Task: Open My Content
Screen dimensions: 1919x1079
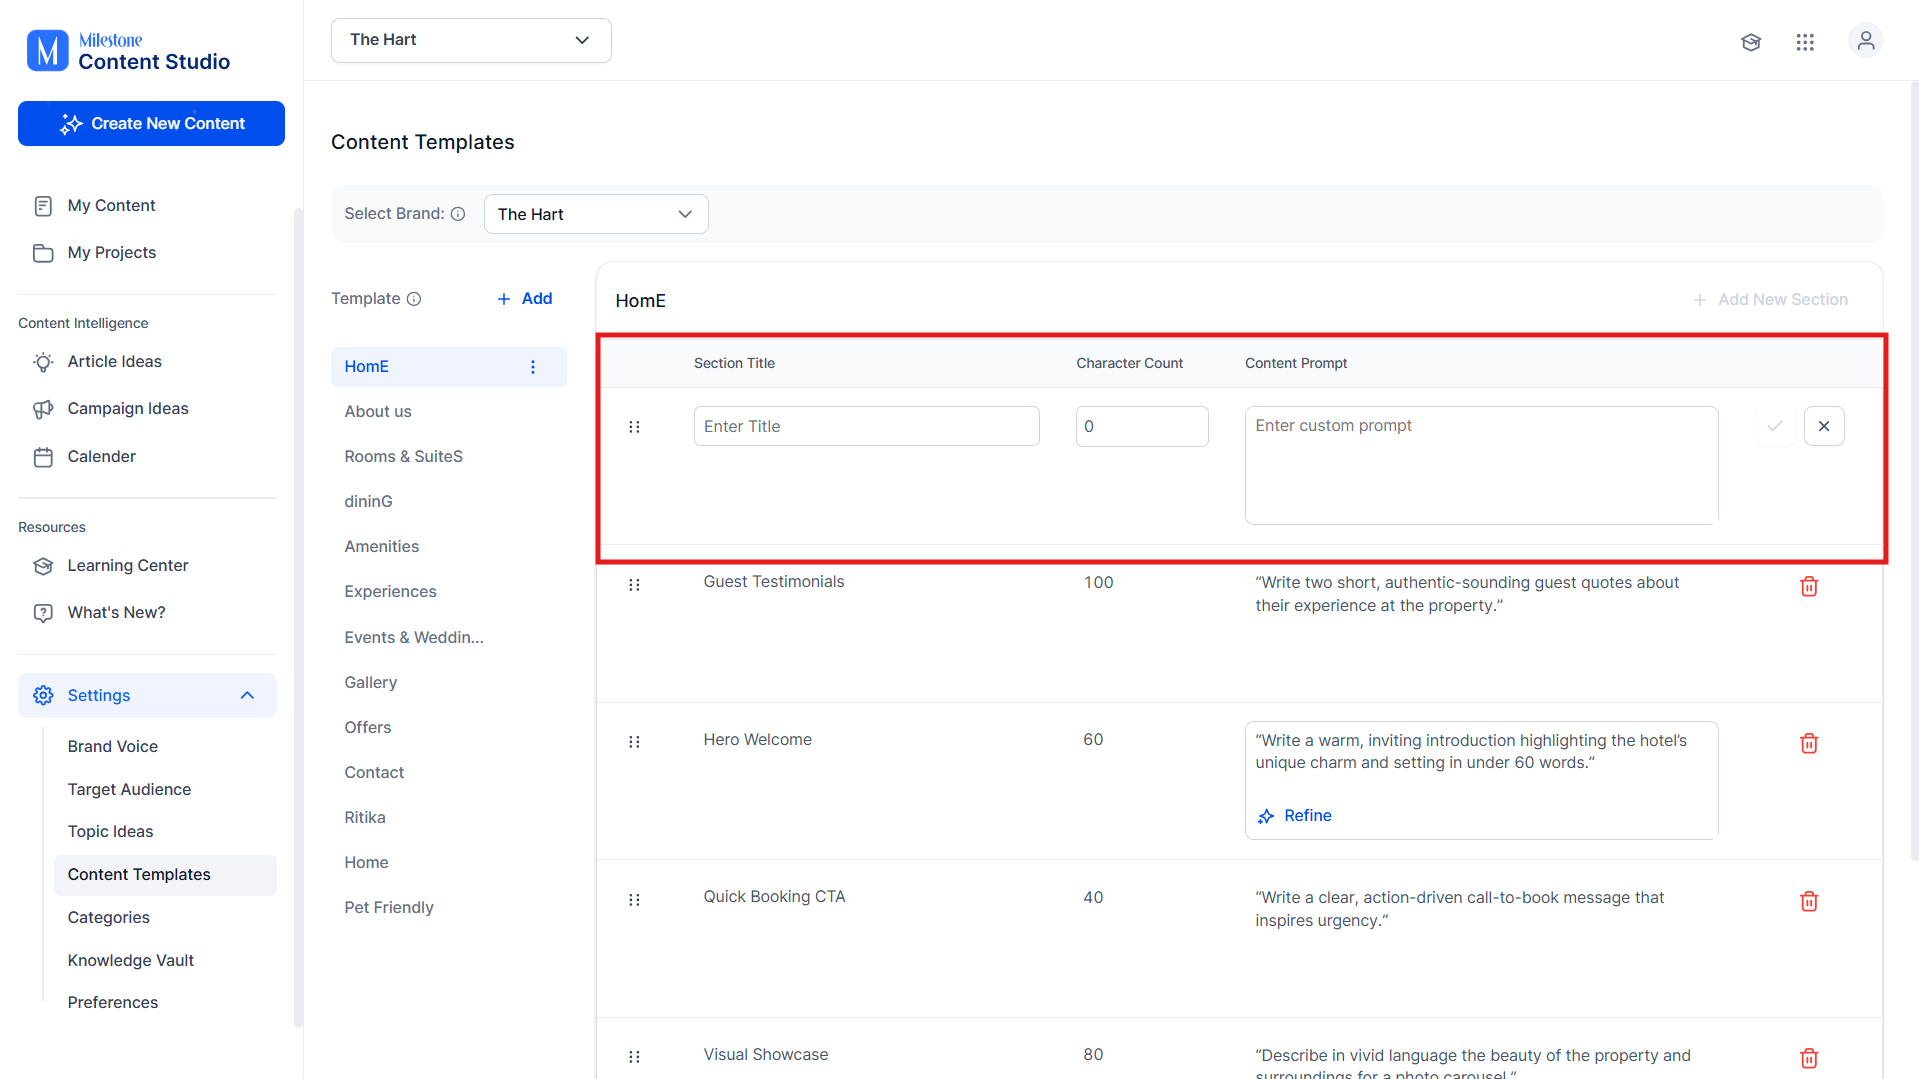Action: (x=111, y=206)
